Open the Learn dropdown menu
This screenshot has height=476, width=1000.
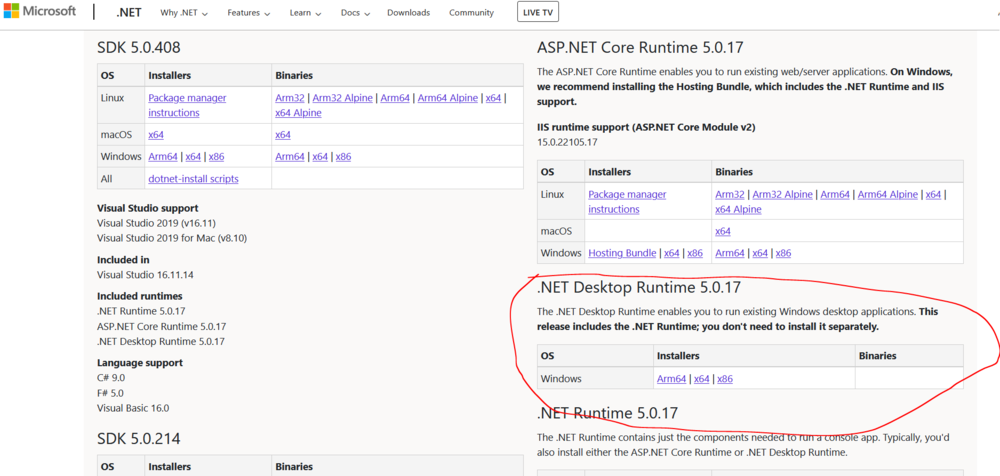(x=304, y=13)
